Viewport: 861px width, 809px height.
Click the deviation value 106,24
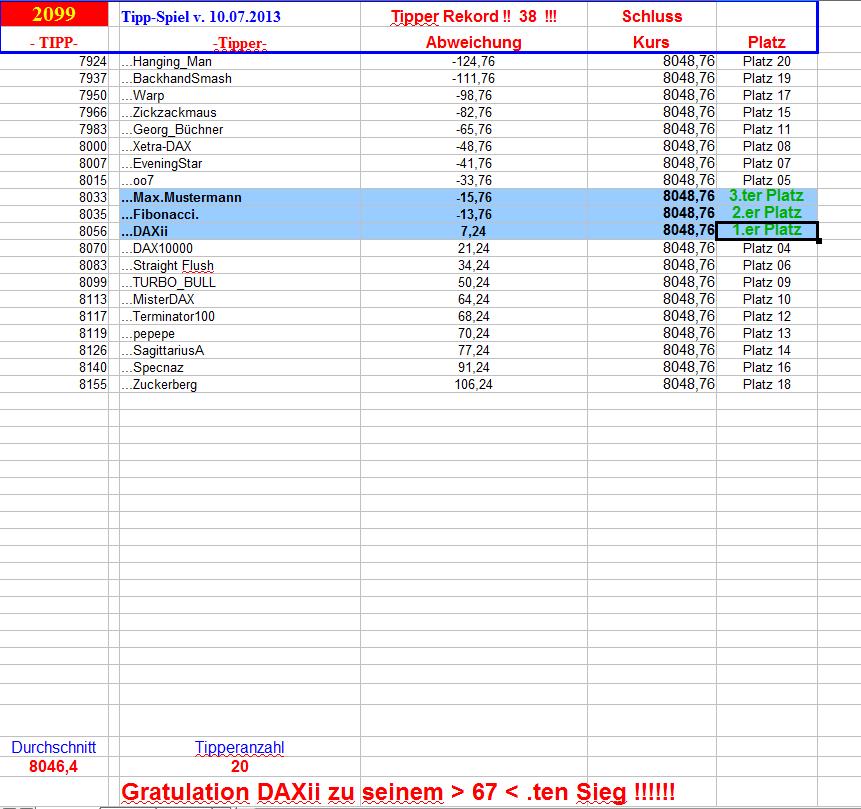point(473,385)
